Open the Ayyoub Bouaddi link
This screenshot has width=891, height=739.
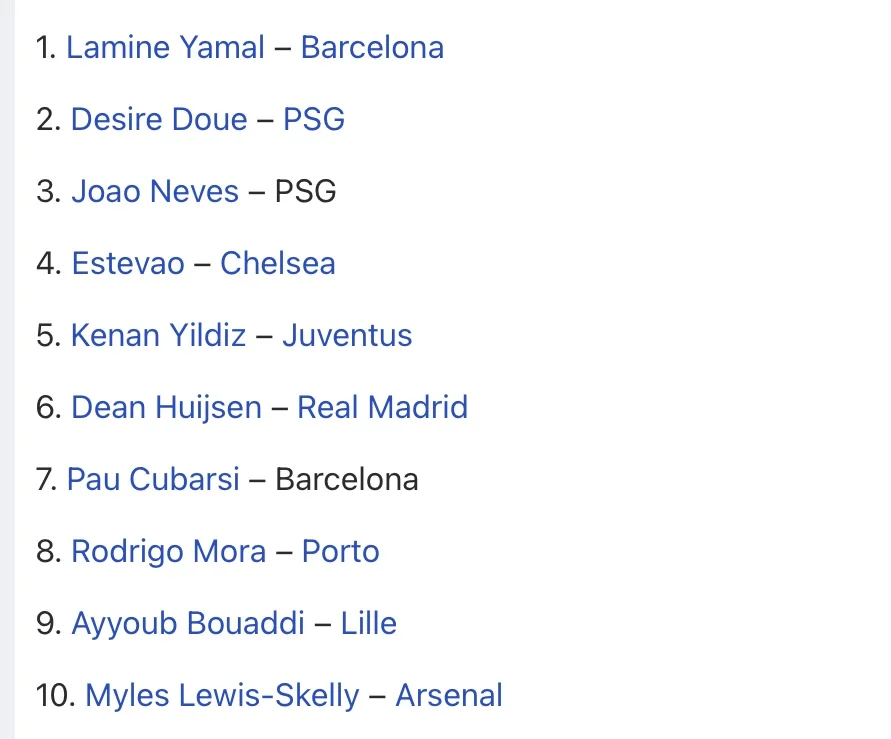pos(188,624)
